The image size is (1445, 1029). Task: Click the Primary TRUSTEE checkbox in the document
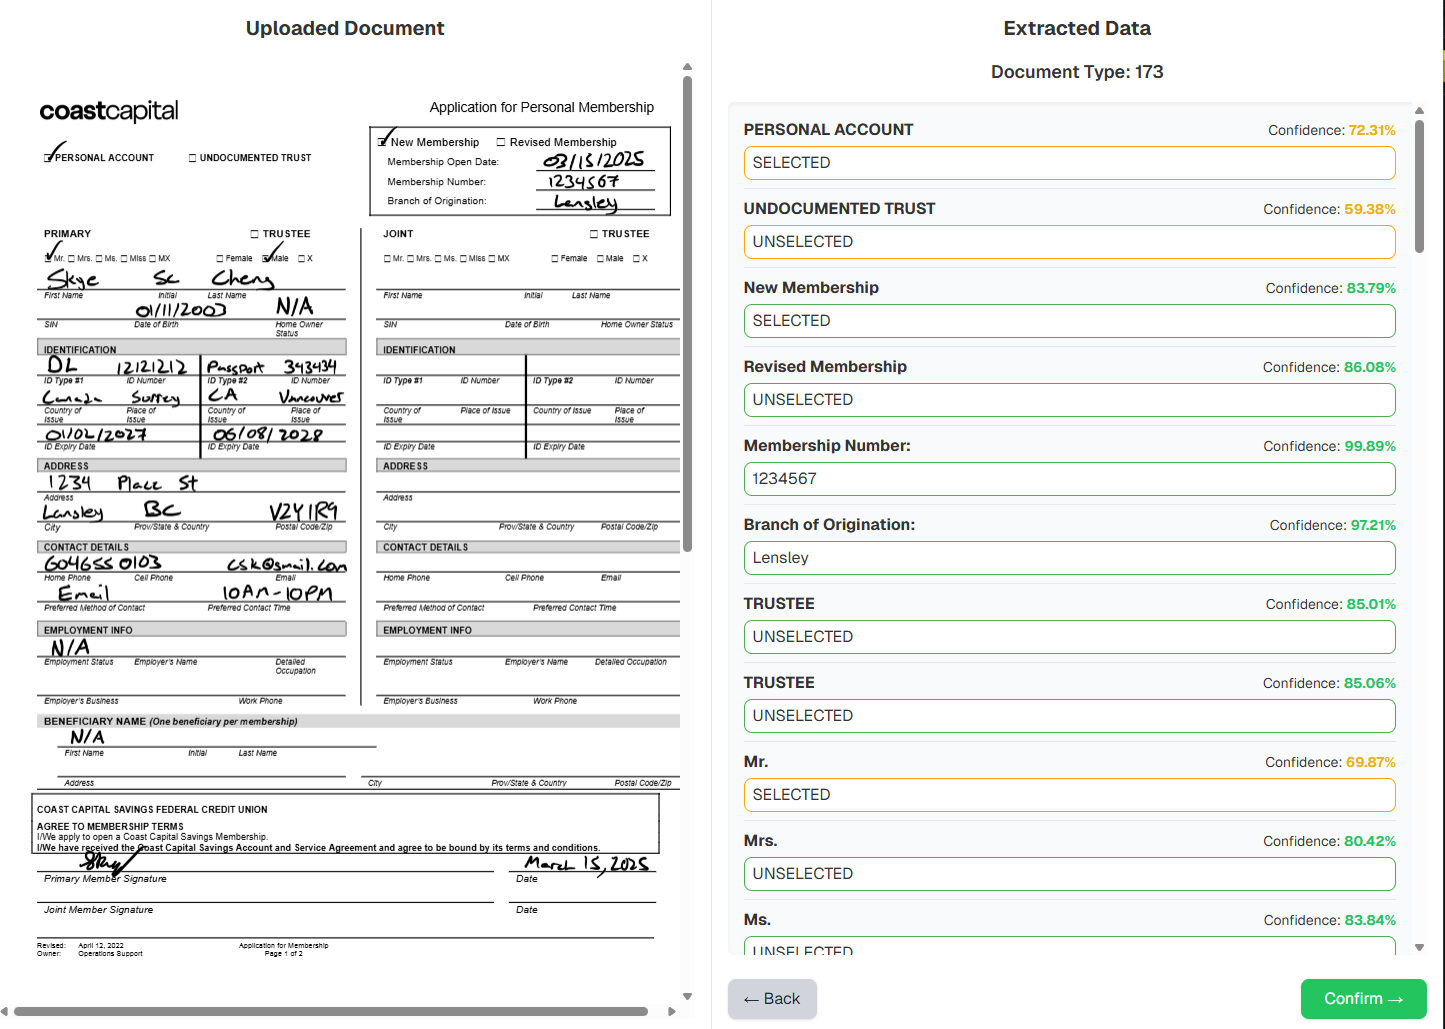click(255, 234)
